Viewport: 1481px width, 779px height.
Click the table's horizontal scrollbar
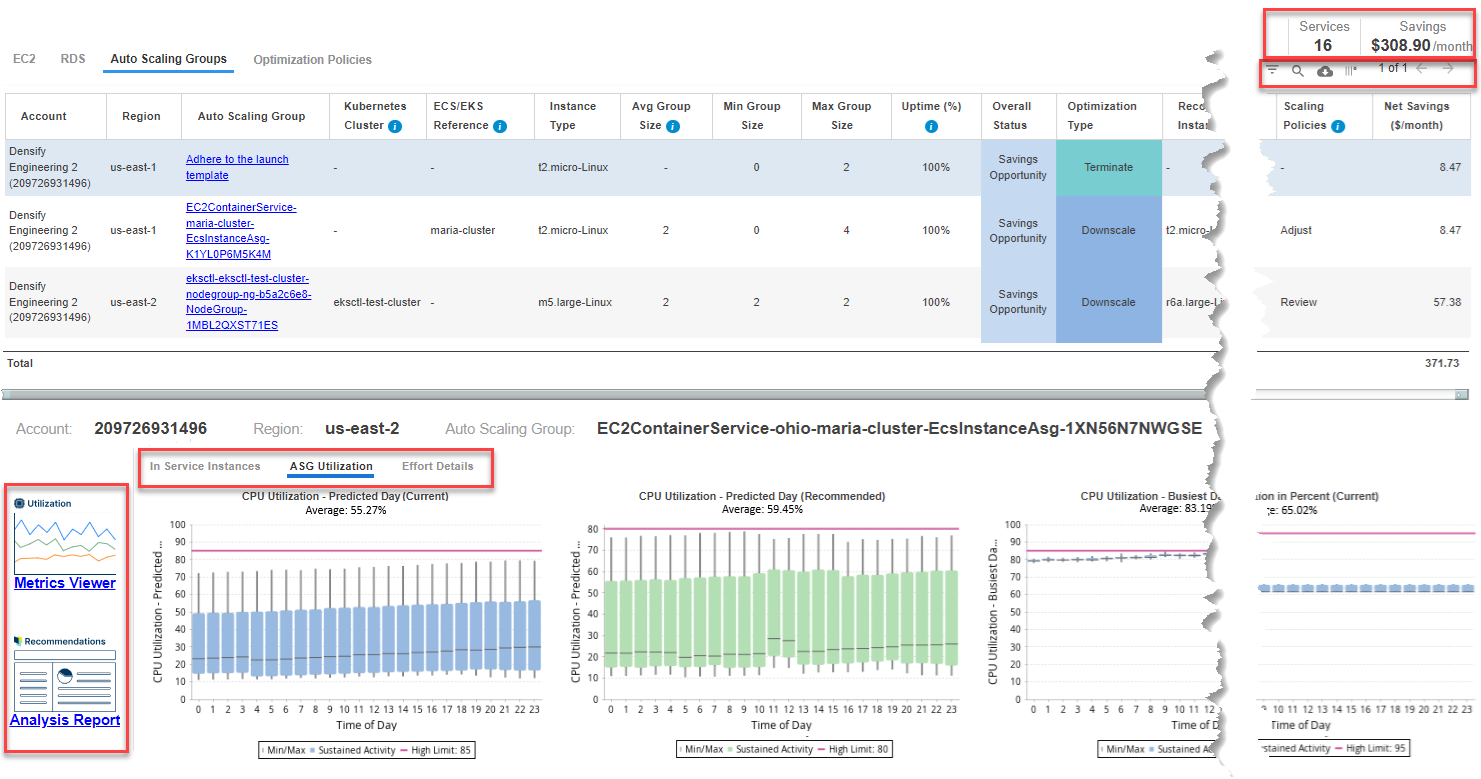600,395
